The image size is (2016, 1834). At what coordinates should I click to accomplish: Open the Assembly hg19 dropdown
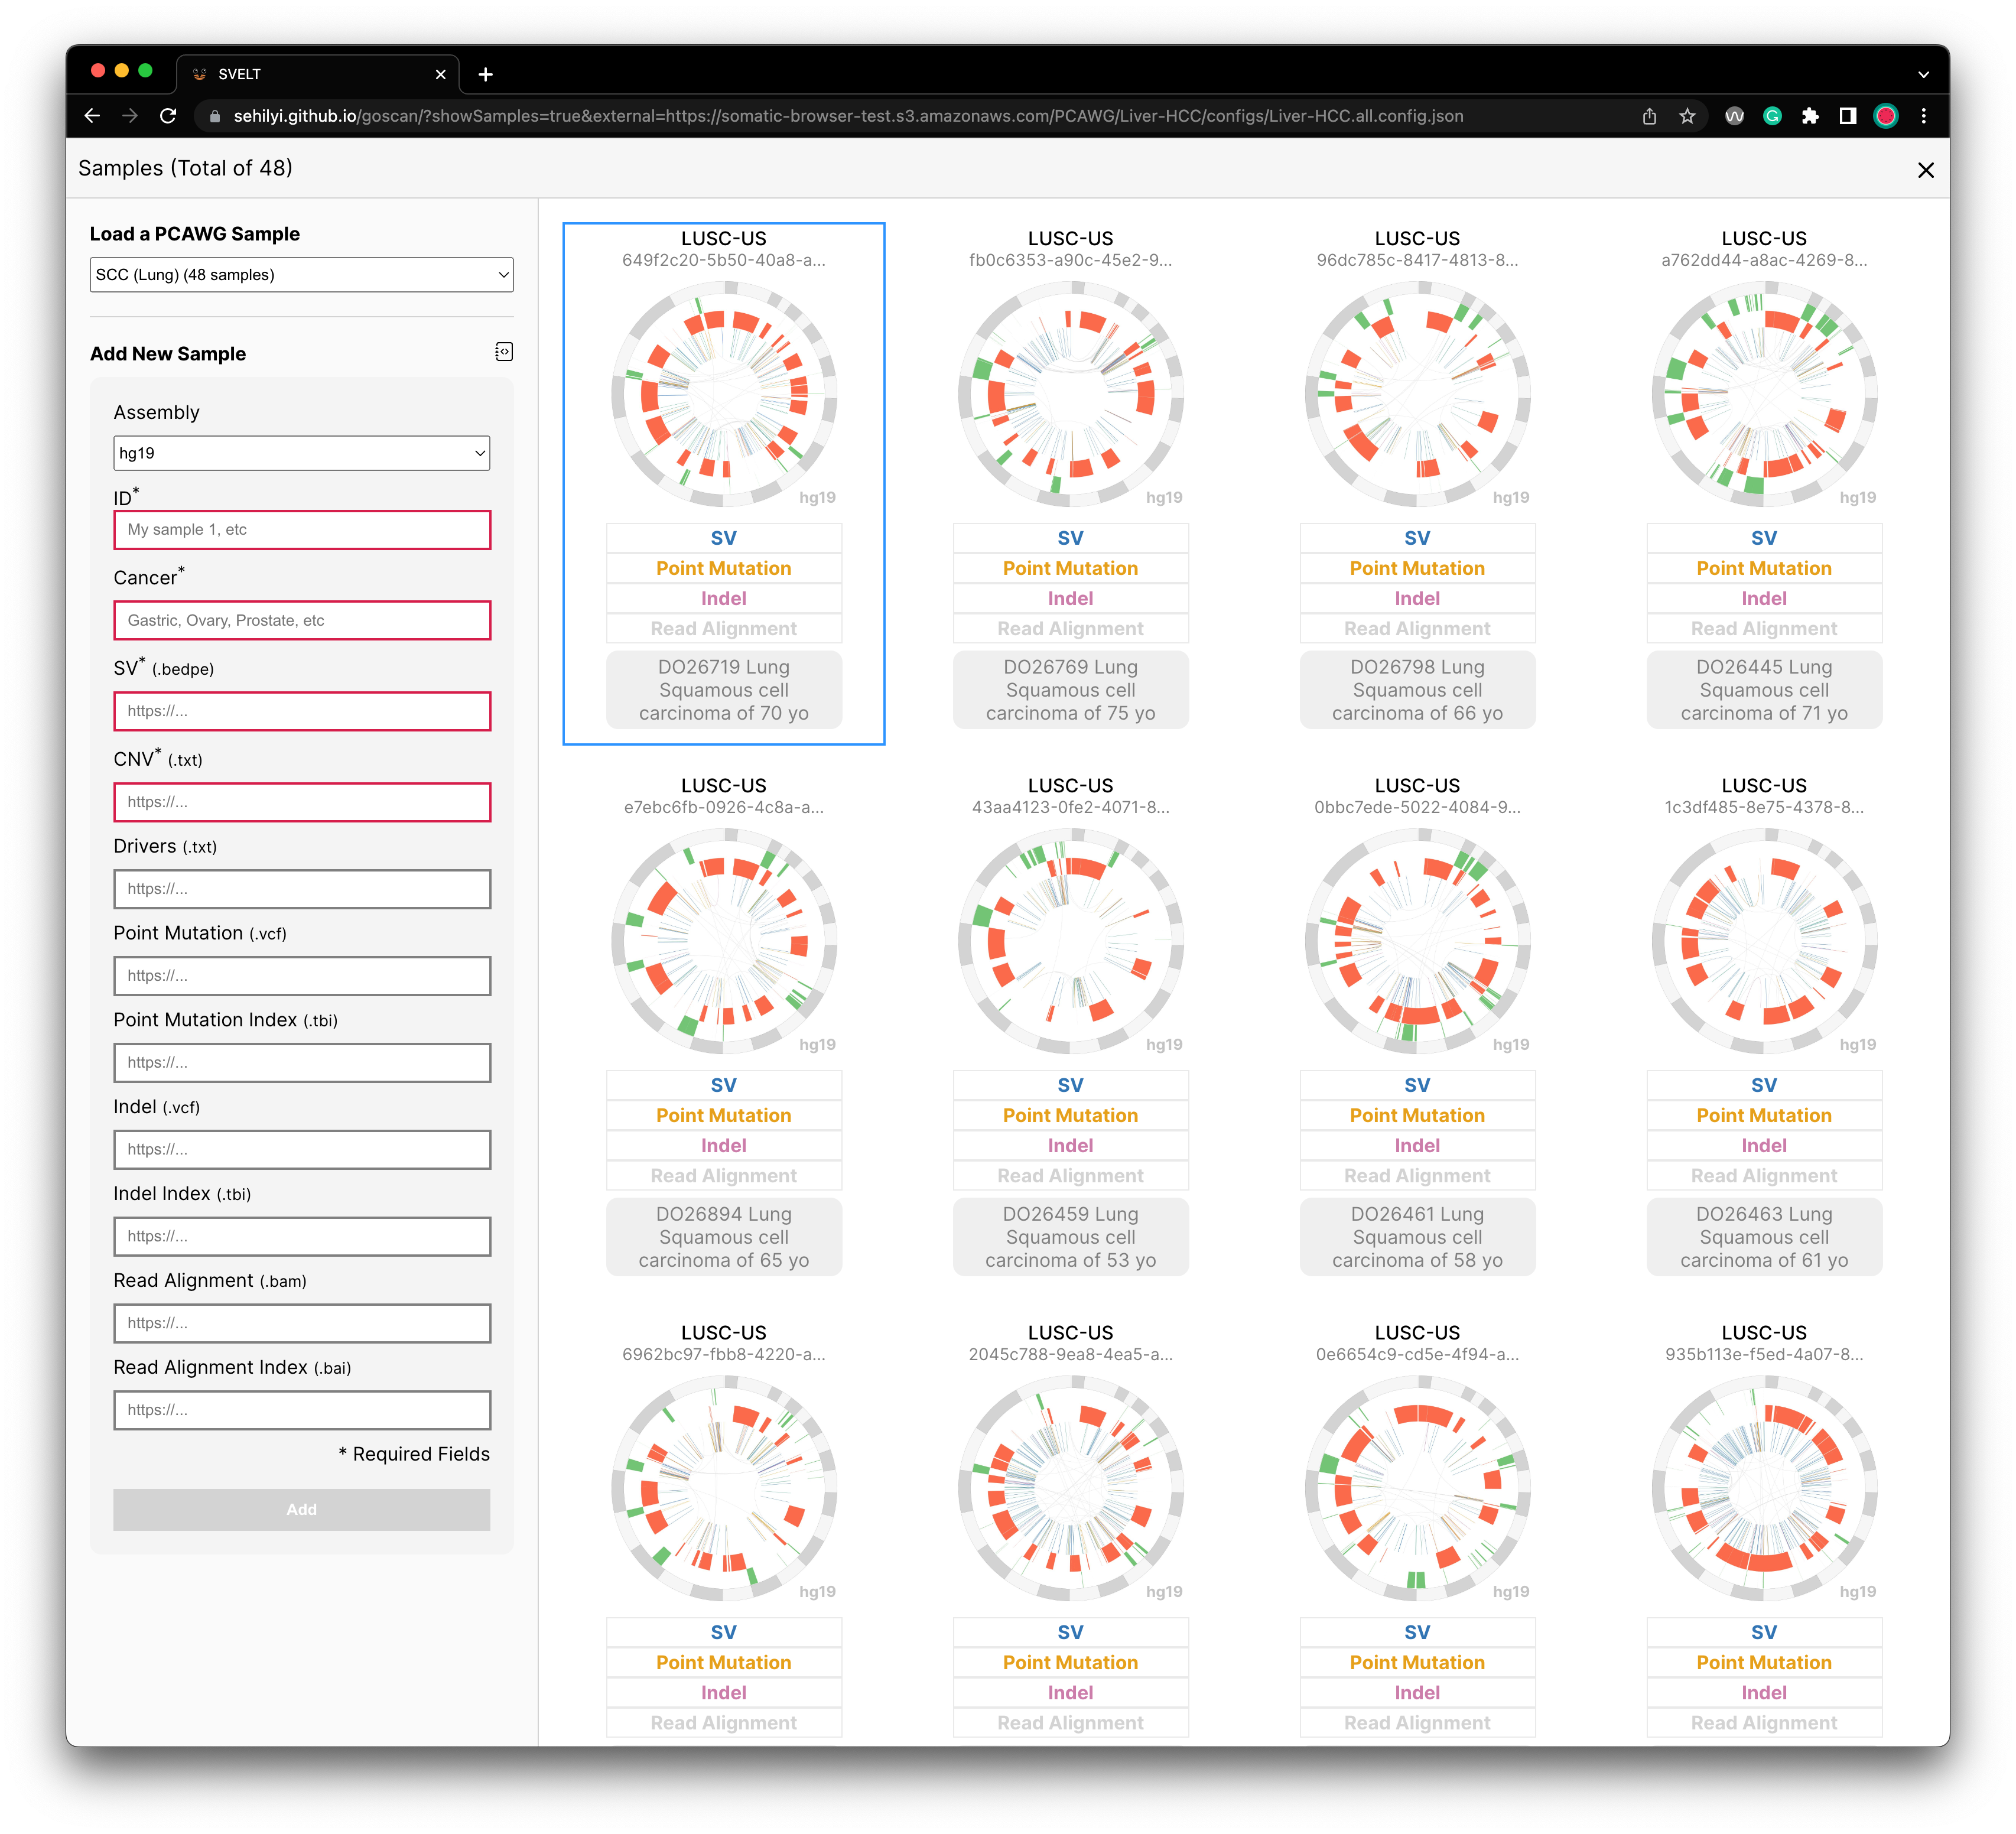point(302,453)
